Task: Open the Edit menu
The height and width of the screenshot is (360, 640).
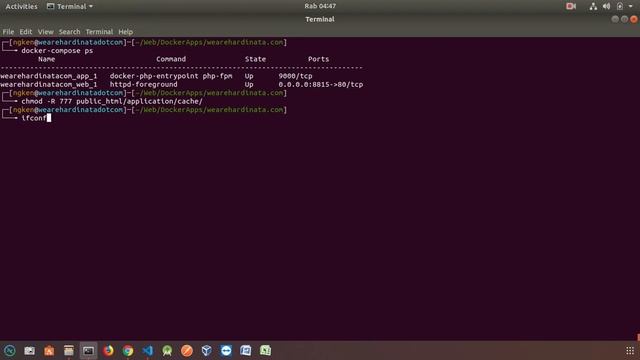Action: pyautogui.click(x=26, y=32)
